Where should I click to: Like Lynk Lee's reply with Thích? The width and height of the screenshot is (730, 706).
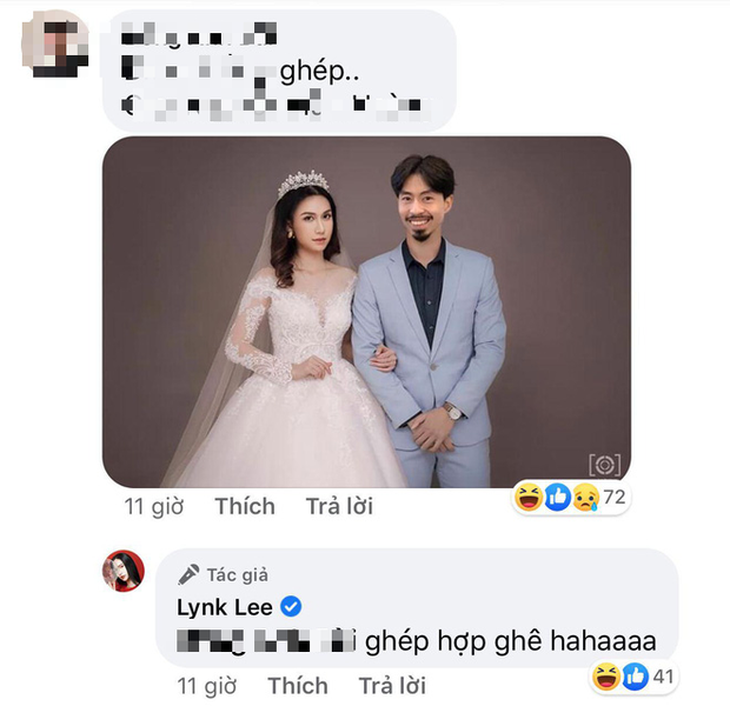point(297,686)
